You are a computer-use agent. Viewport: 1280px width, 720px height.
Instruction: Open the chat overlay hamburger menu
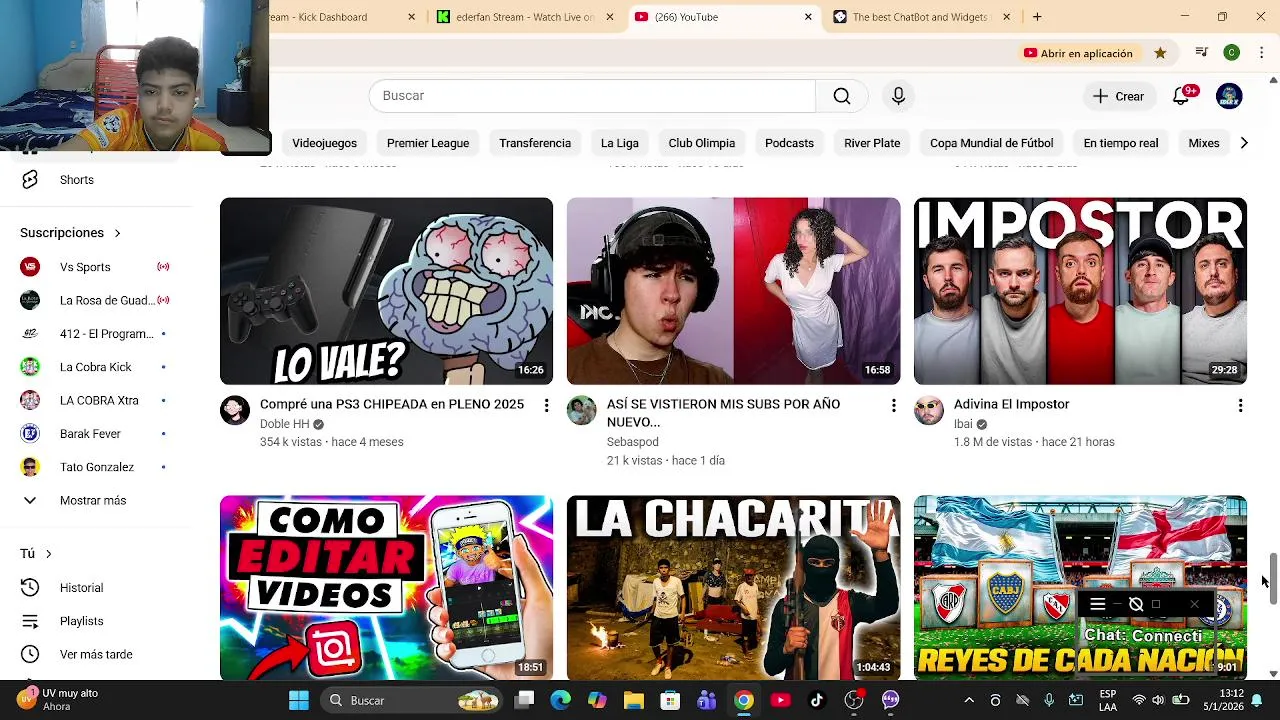[x=1097, y=604]
